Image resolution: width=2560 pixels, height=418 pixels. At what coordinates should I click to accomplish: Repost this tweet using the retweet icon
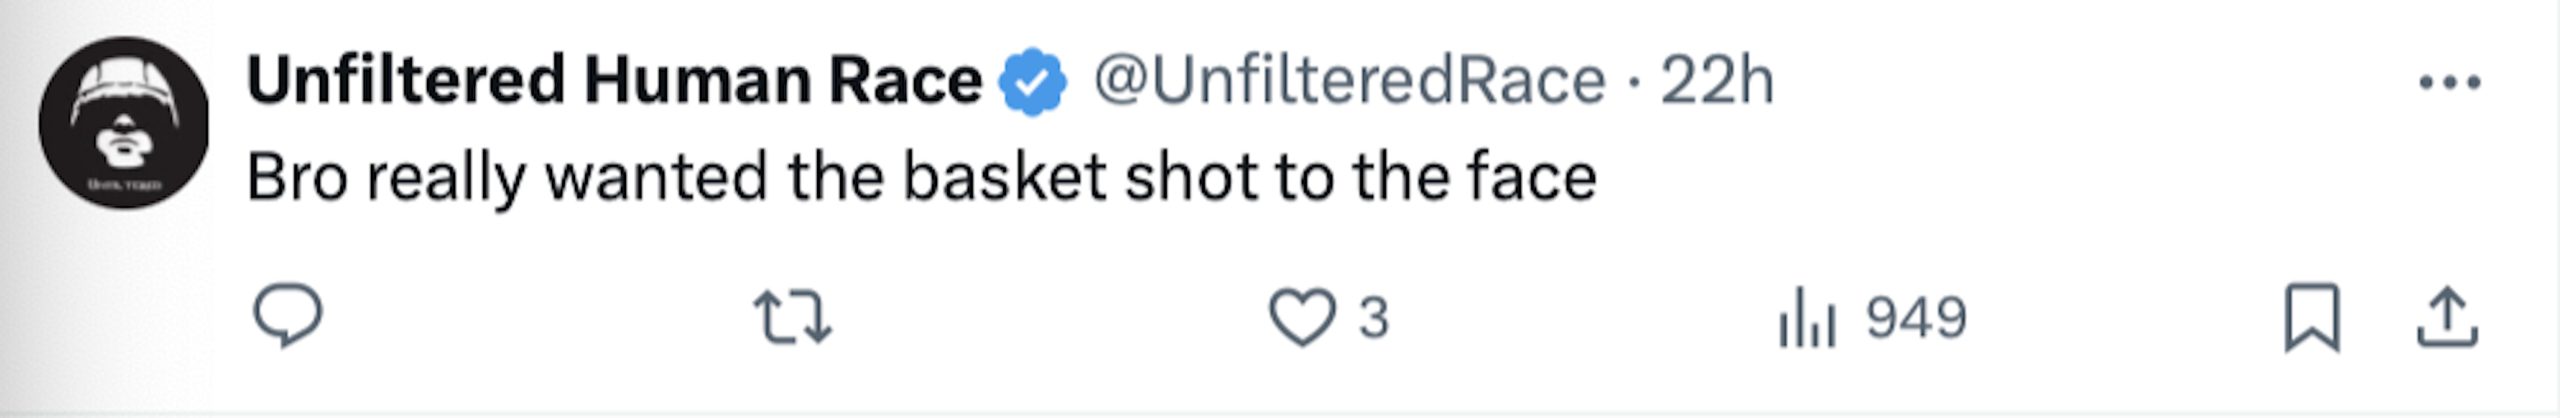click(792, 317)
